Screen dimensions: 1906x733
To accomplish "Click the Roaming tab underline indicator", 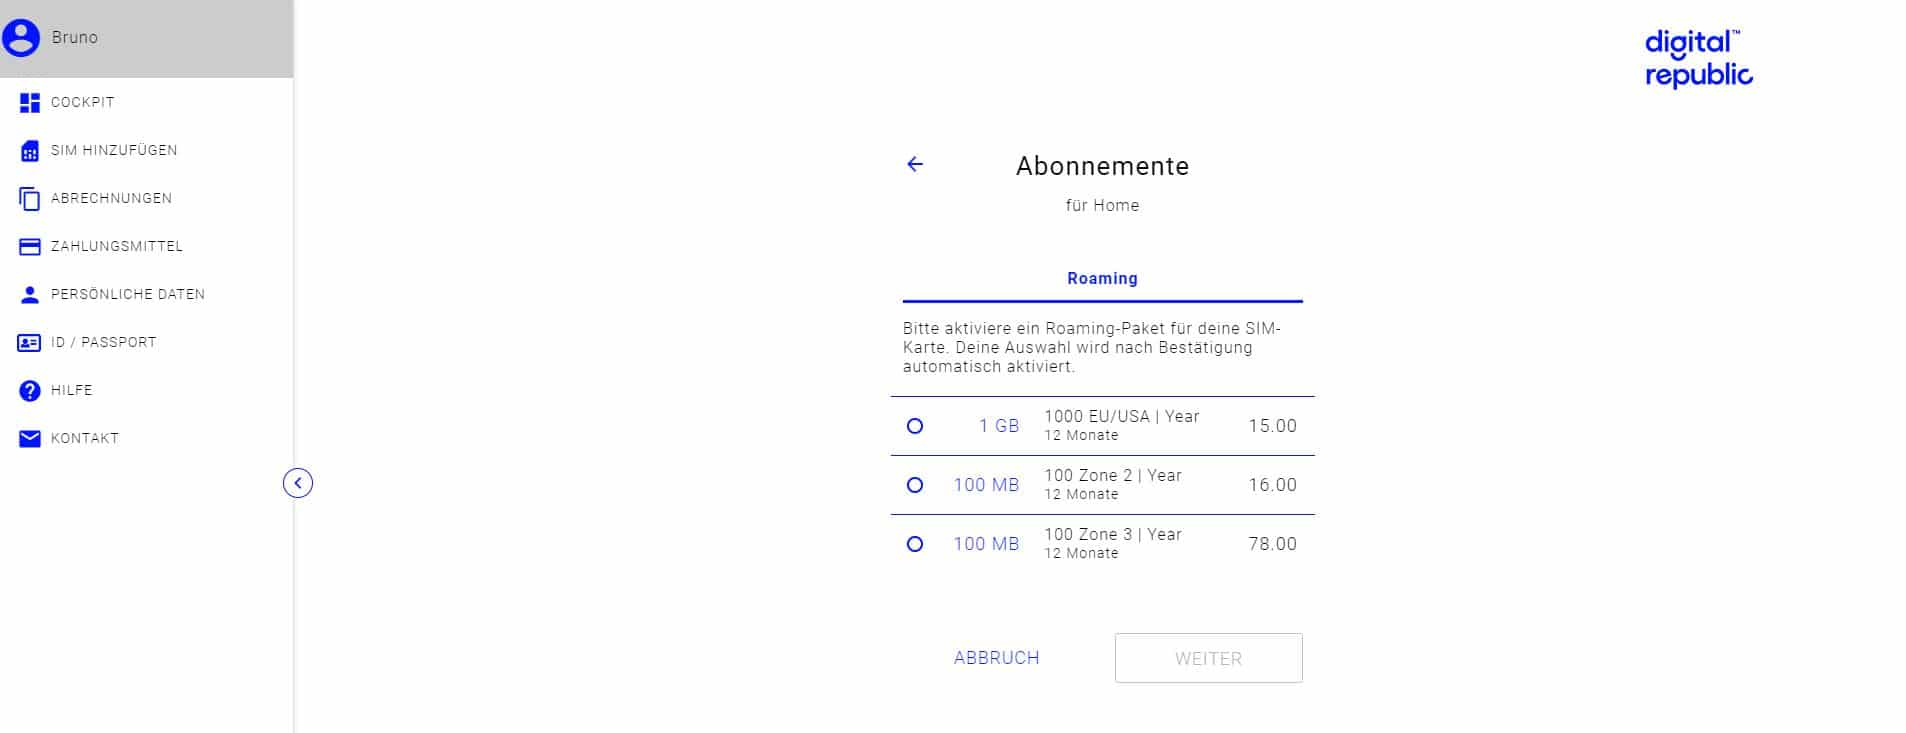I will click(x=1102, y=300).
